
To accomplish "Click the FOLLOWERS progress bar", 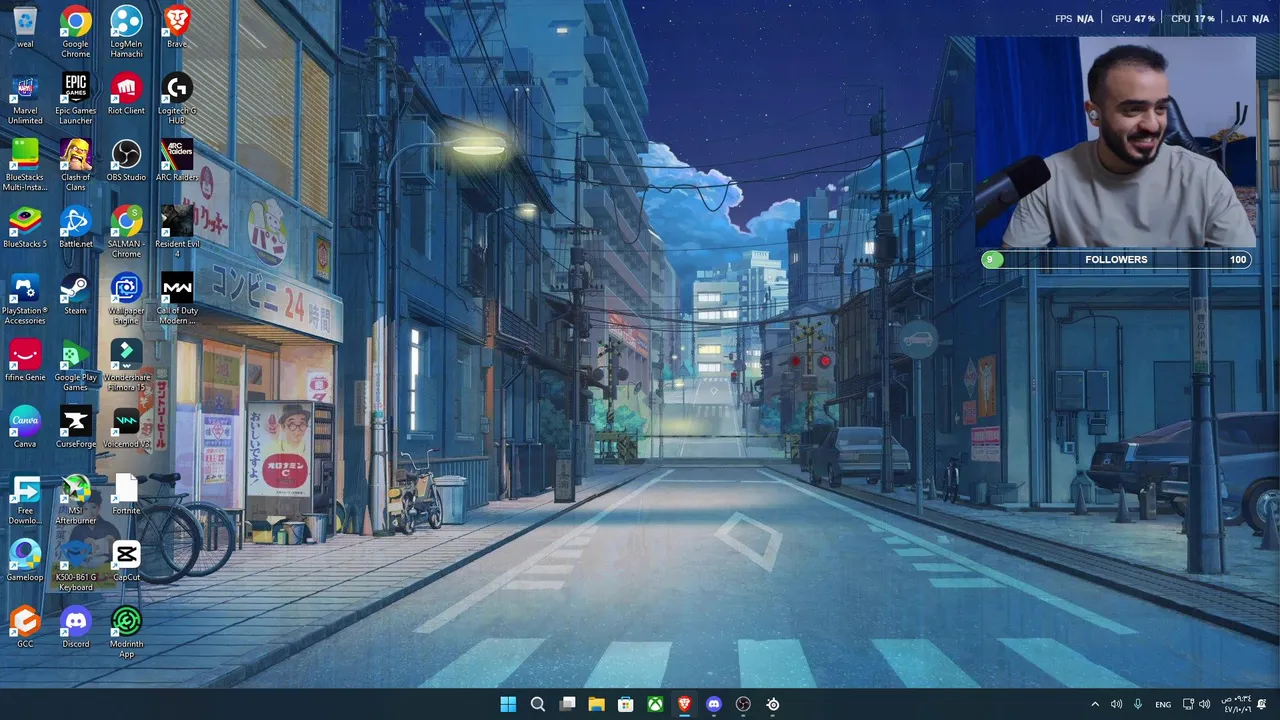I will point(1116,259).
